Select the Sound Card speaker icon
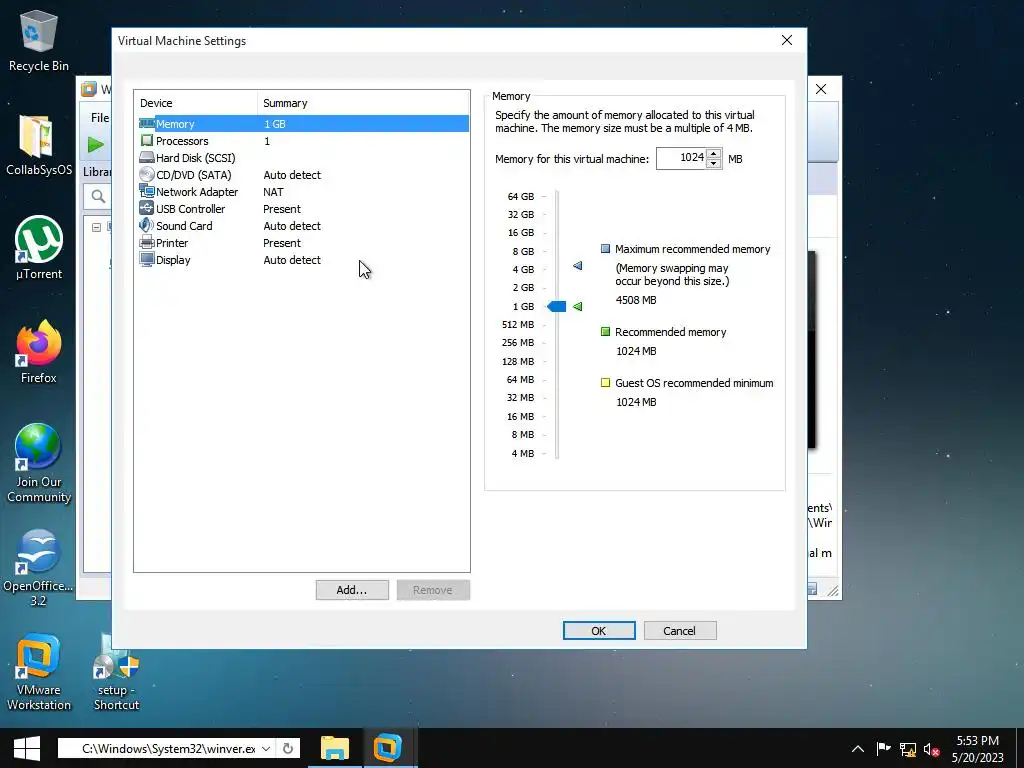This screenshot has height=768, width=1024. pyautogui.click(x=147, y=225)
